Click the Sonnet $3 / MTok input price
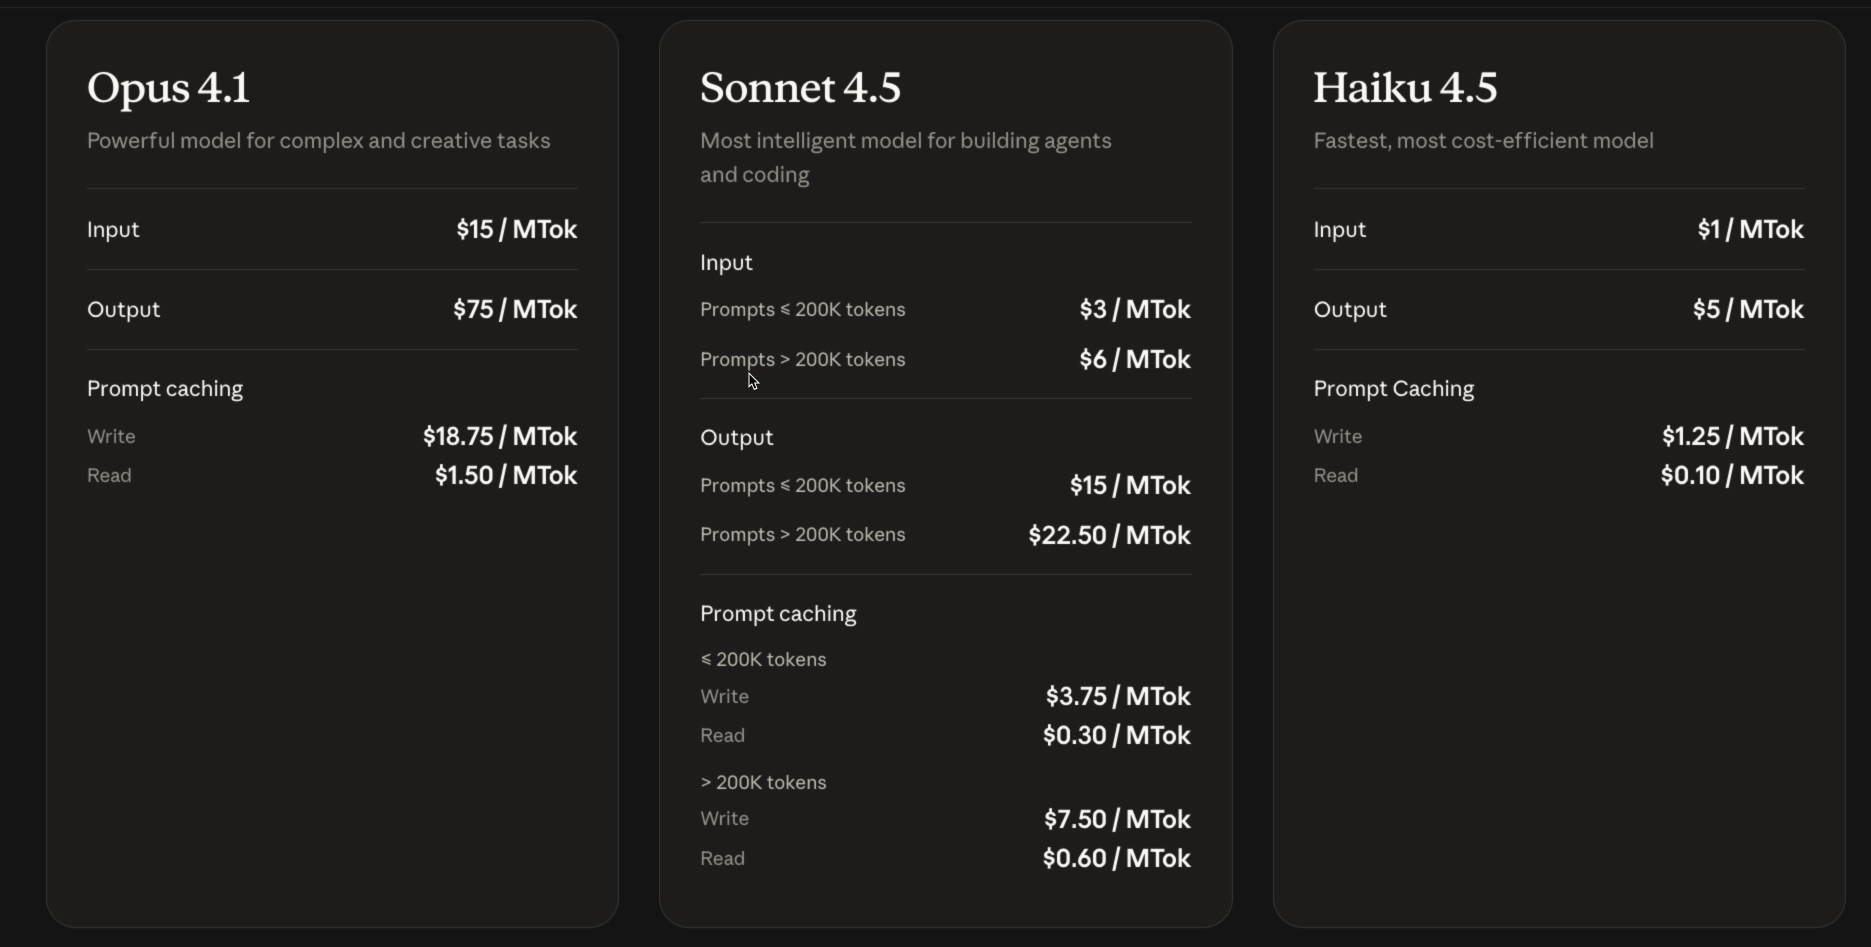 pos(1135,310)
